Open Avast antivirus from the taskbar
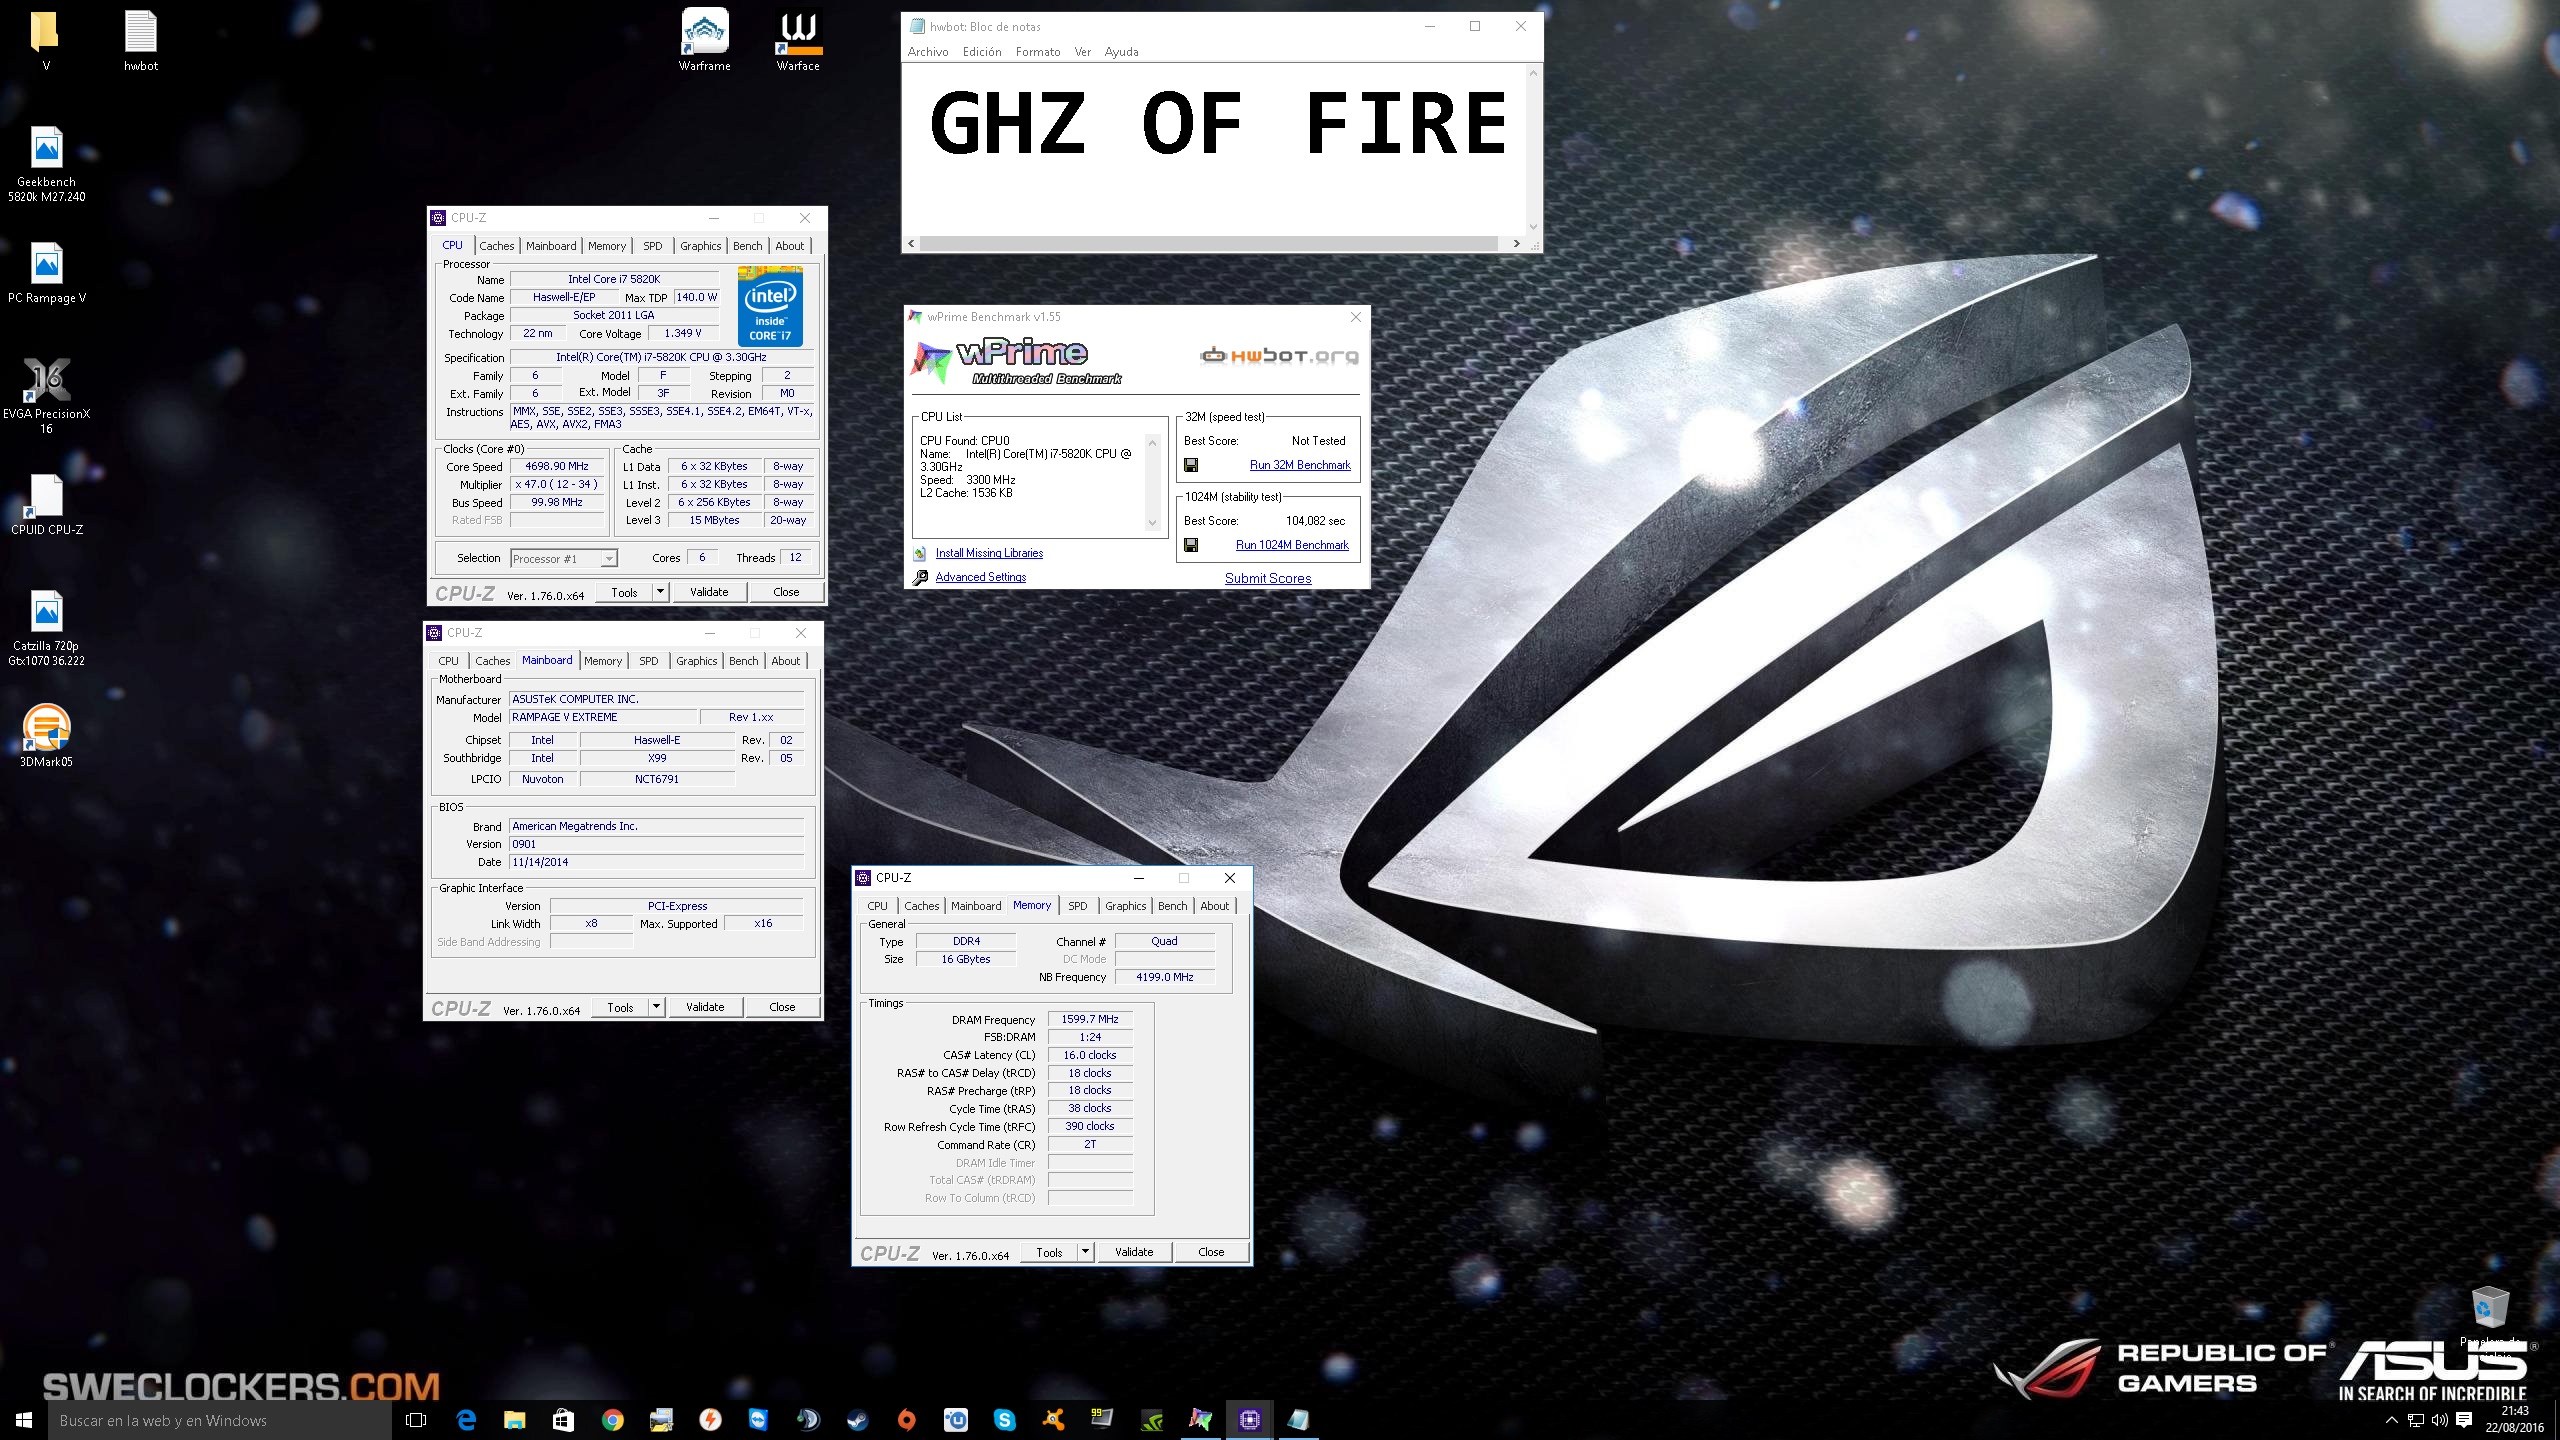 coord(1054,1420)
